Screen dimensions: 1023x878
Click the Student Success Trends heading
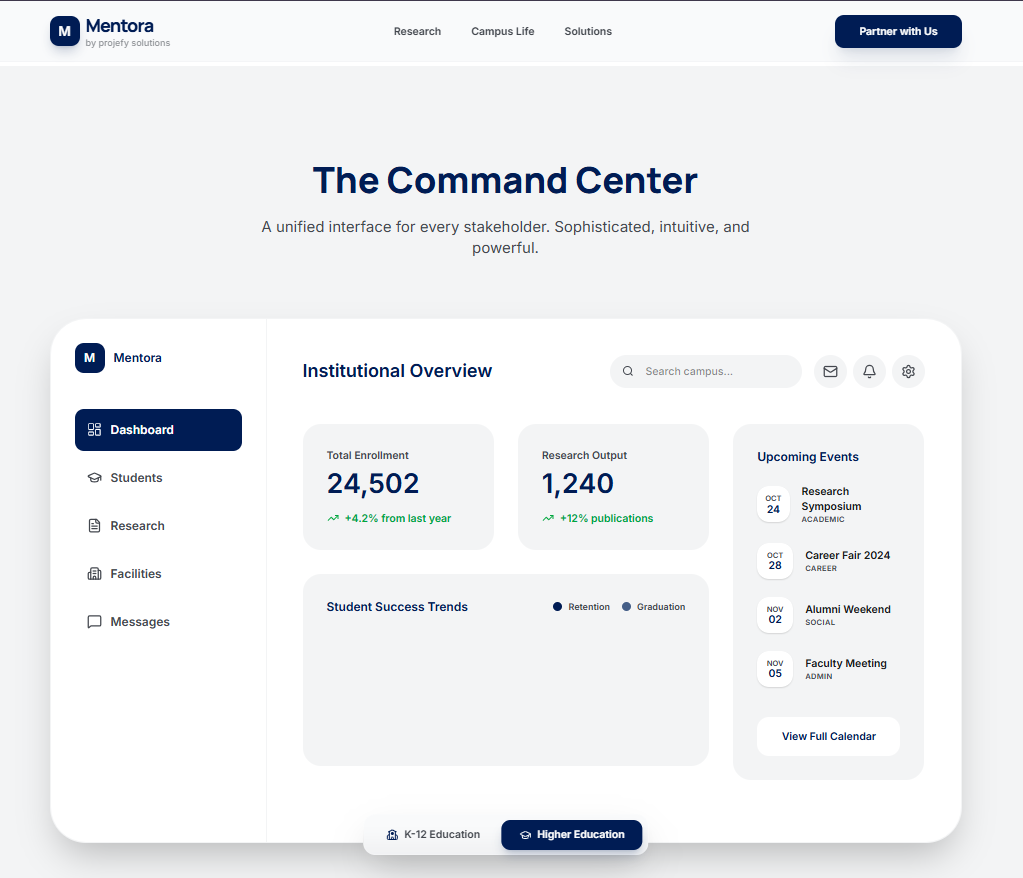pos(397,607)
